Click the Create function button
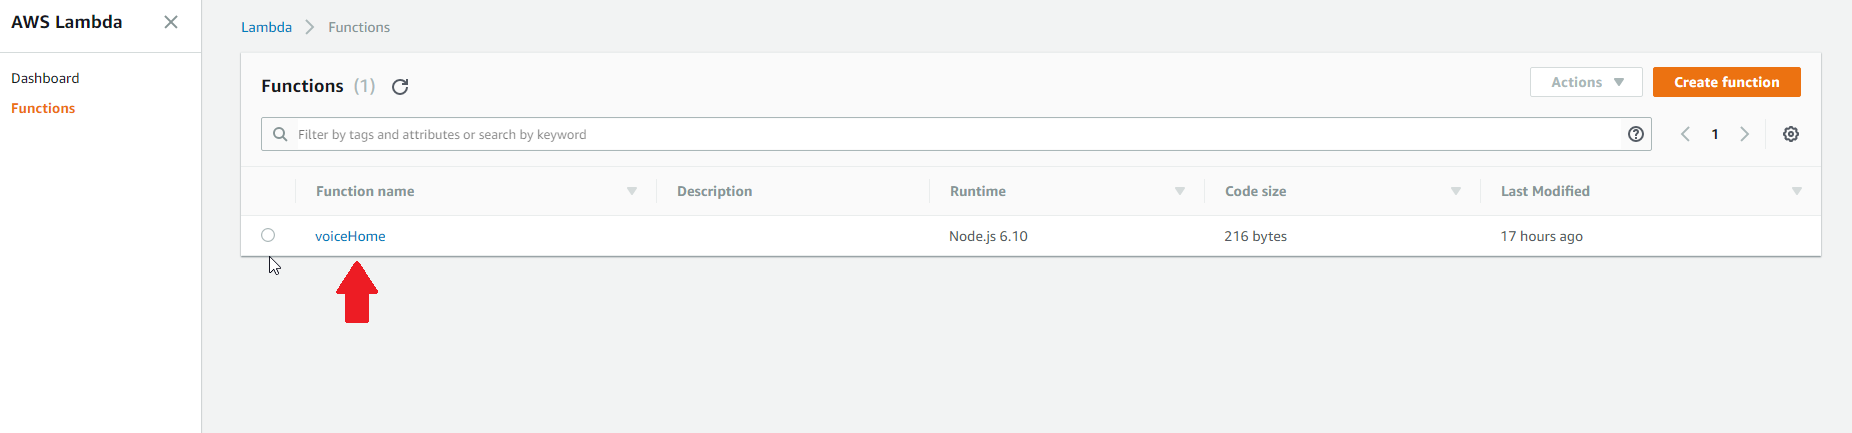The image size is (1852, 433). (1726, 82)
